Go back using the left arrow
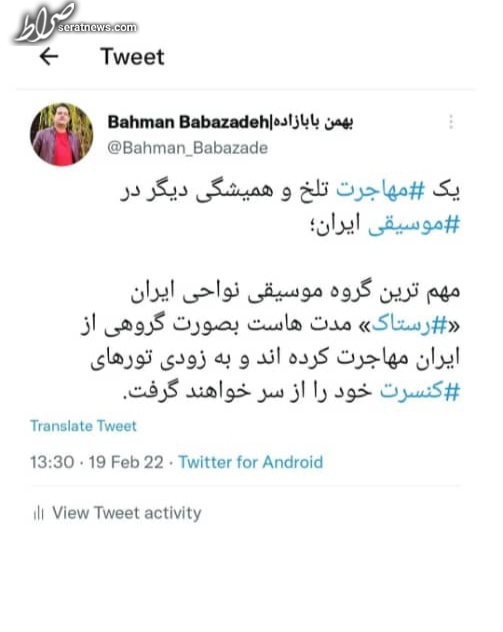 49,56
